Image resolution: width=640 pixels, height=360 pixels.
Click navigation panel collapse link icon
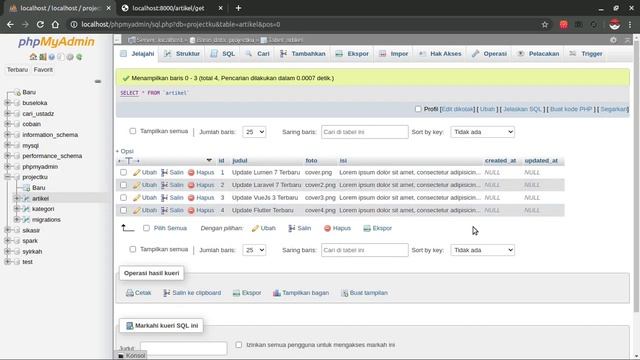pyautogui.click(x=98, y=82)
